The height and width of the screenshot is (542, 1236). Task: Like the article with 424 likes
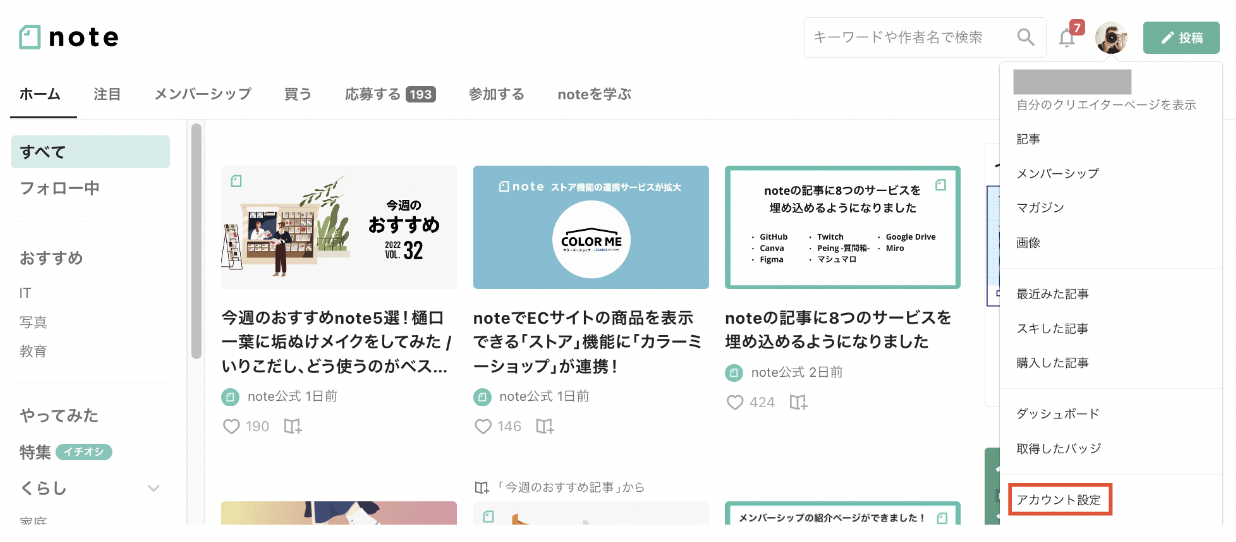[x=735, y=403]
